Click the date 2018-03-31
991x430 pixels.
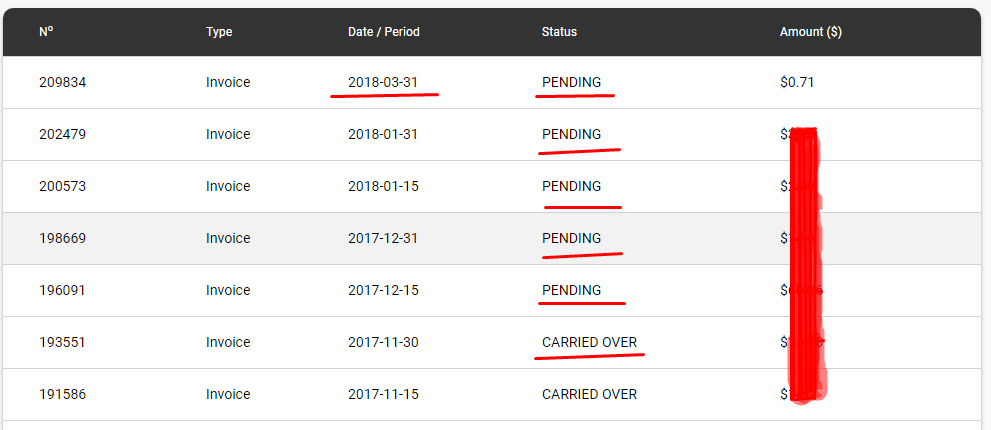383,82
